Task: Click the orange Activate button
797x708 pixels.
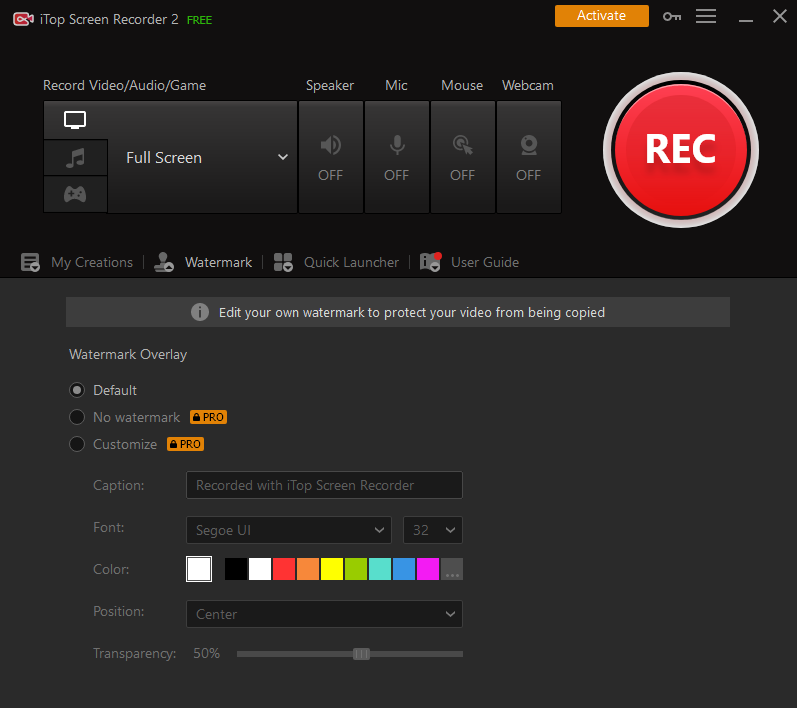Action: pos(601,16)
